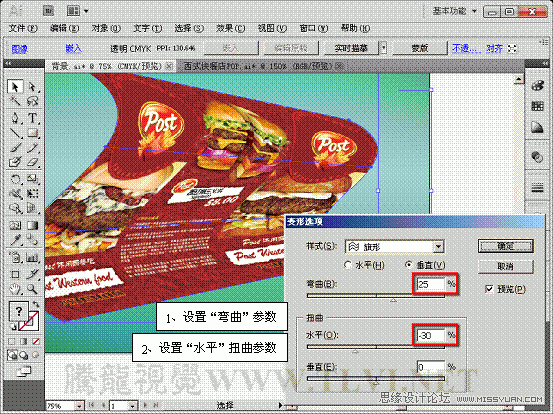
Task: Open the 样式 style dropdown showing 旗形
Action: (394, 246)
